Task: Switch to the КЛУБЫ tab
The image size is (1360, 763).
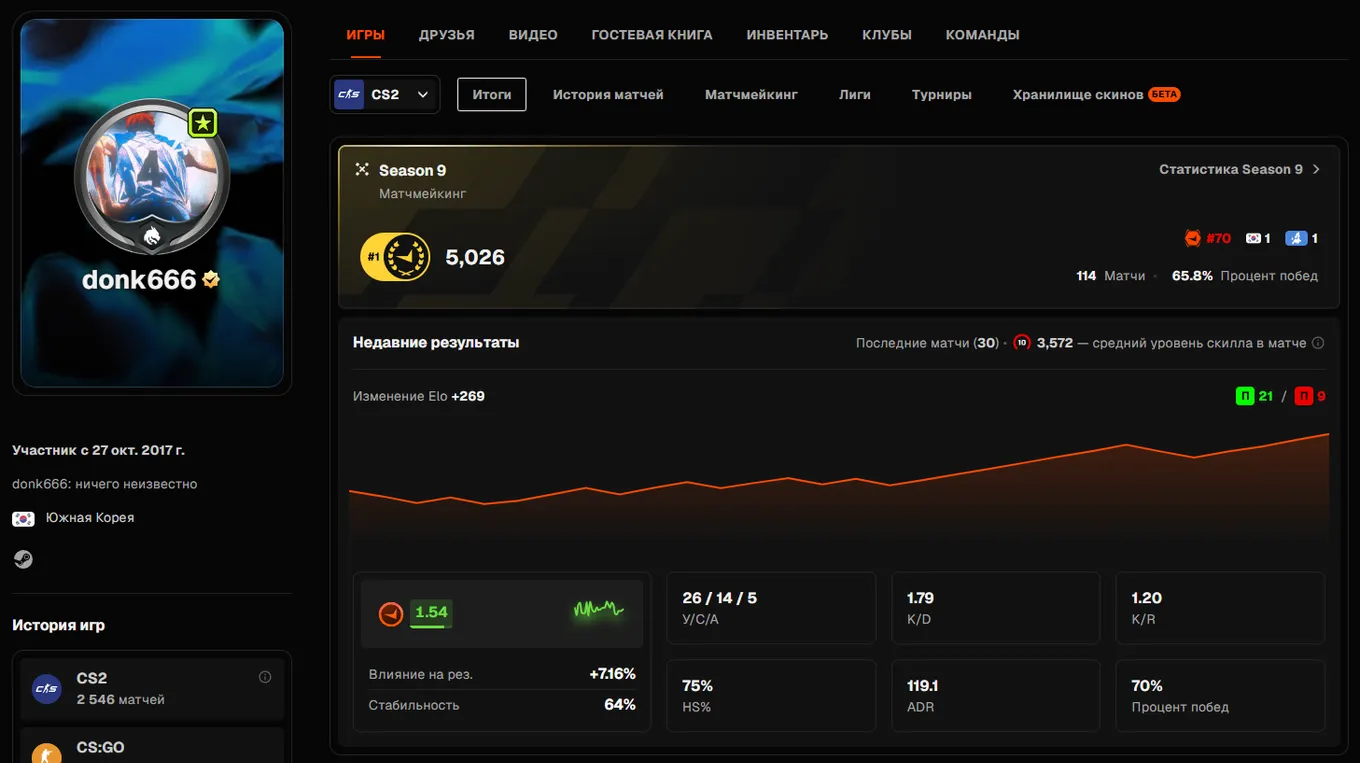Action: click(887, 35)
